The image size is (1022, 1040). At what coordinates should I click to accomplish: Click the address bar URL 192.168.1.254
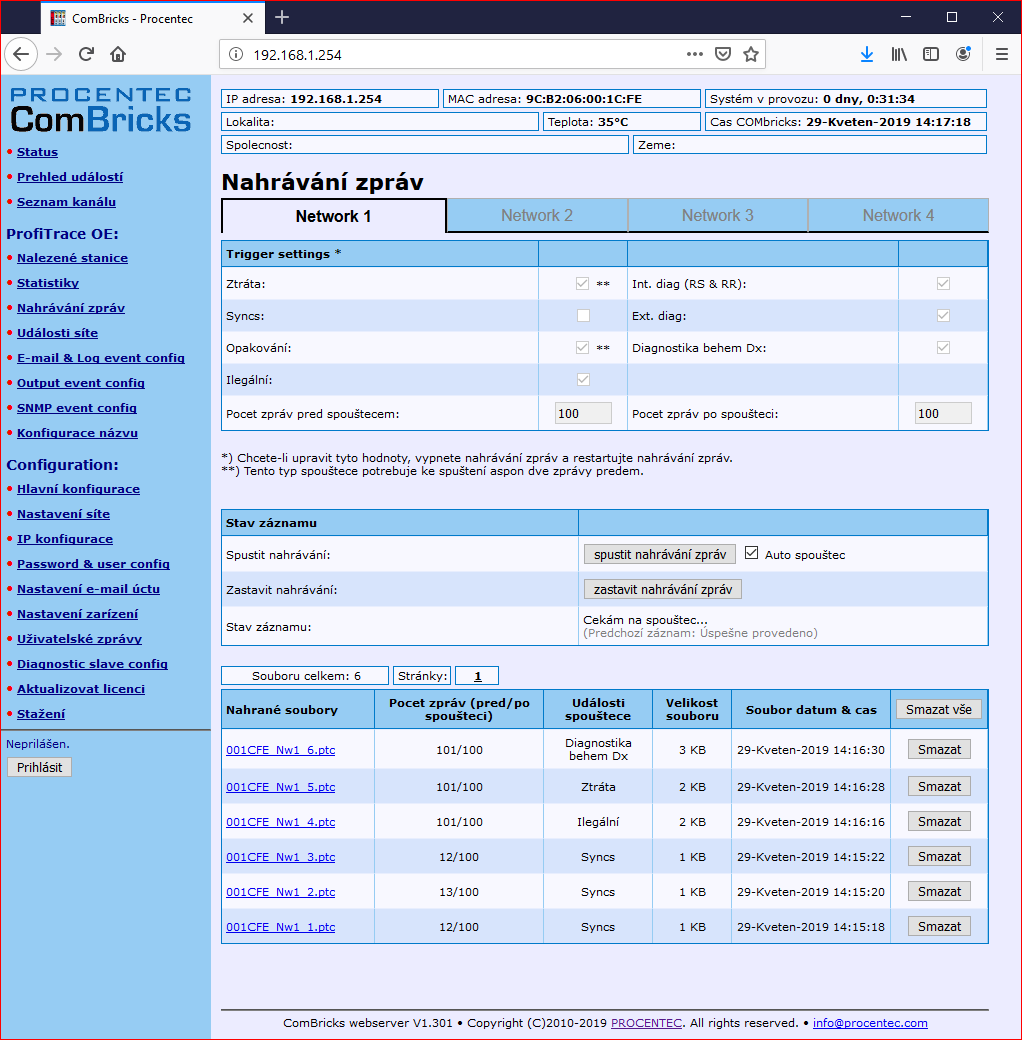pos(297,55)
